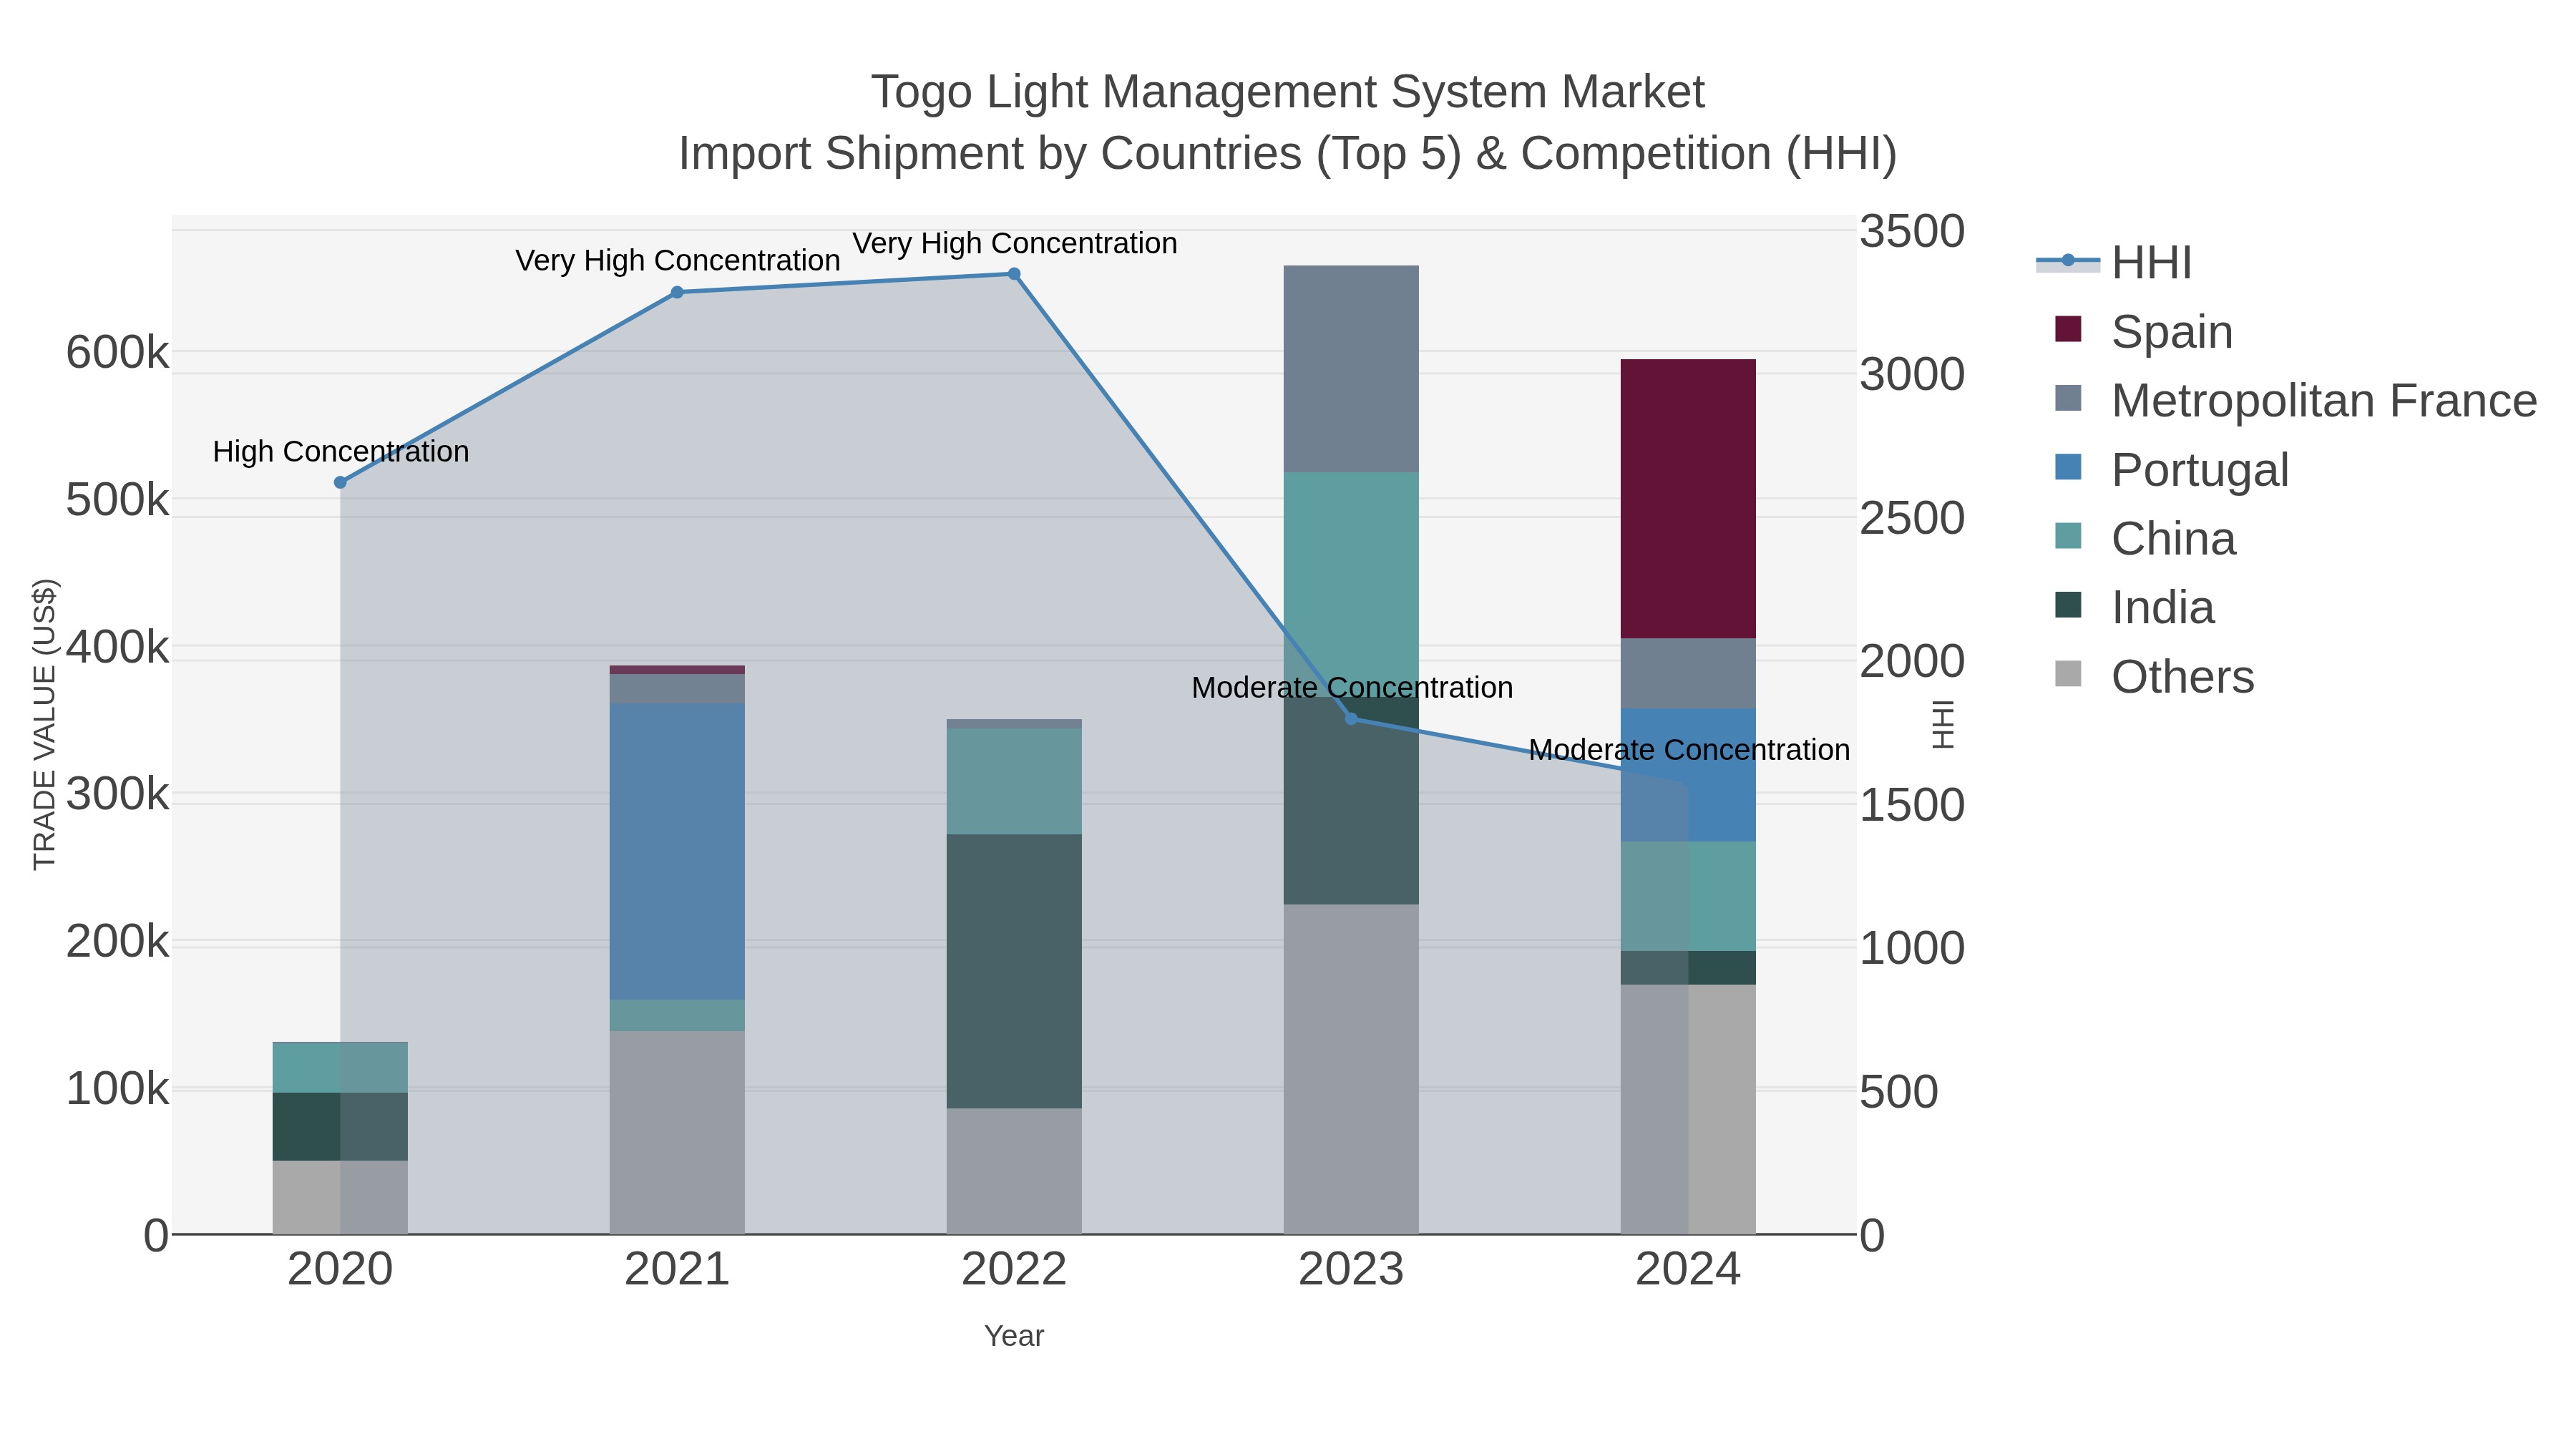Click the Spain segment of the 2024 bar
This screenshot has width=2576, height=1449.
1688,498
